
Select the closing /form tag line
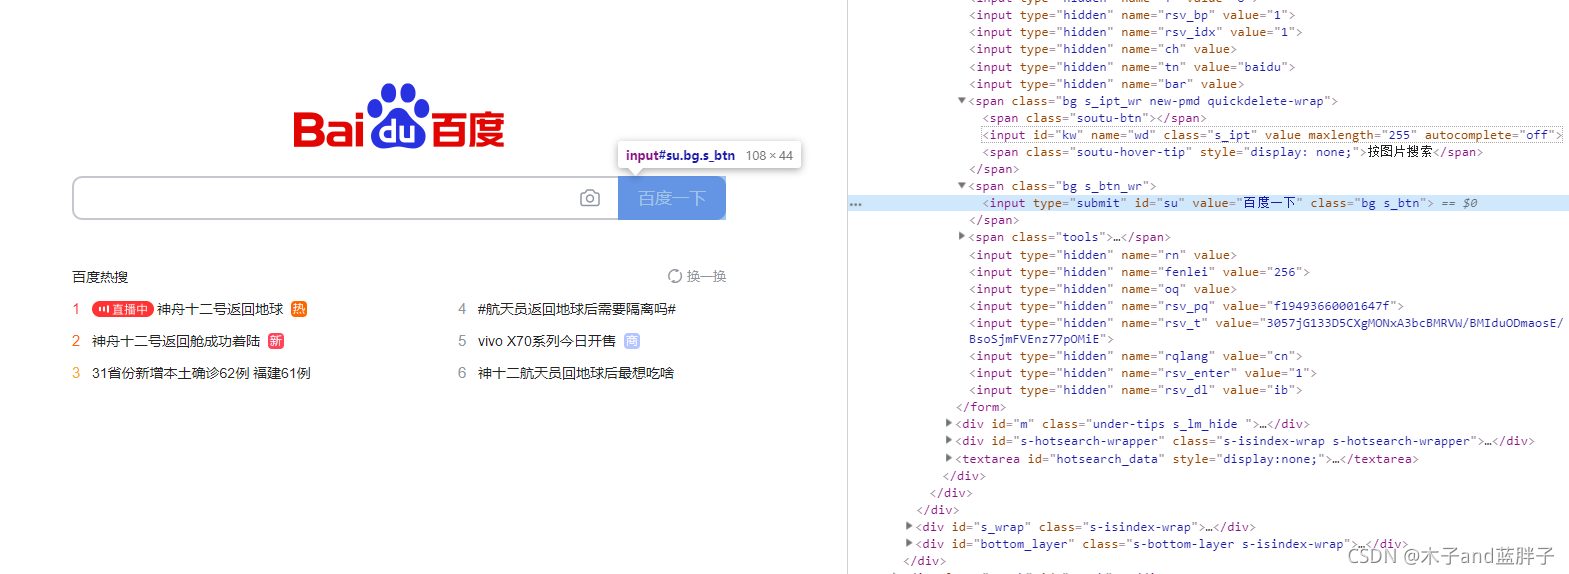pos(981,407)
